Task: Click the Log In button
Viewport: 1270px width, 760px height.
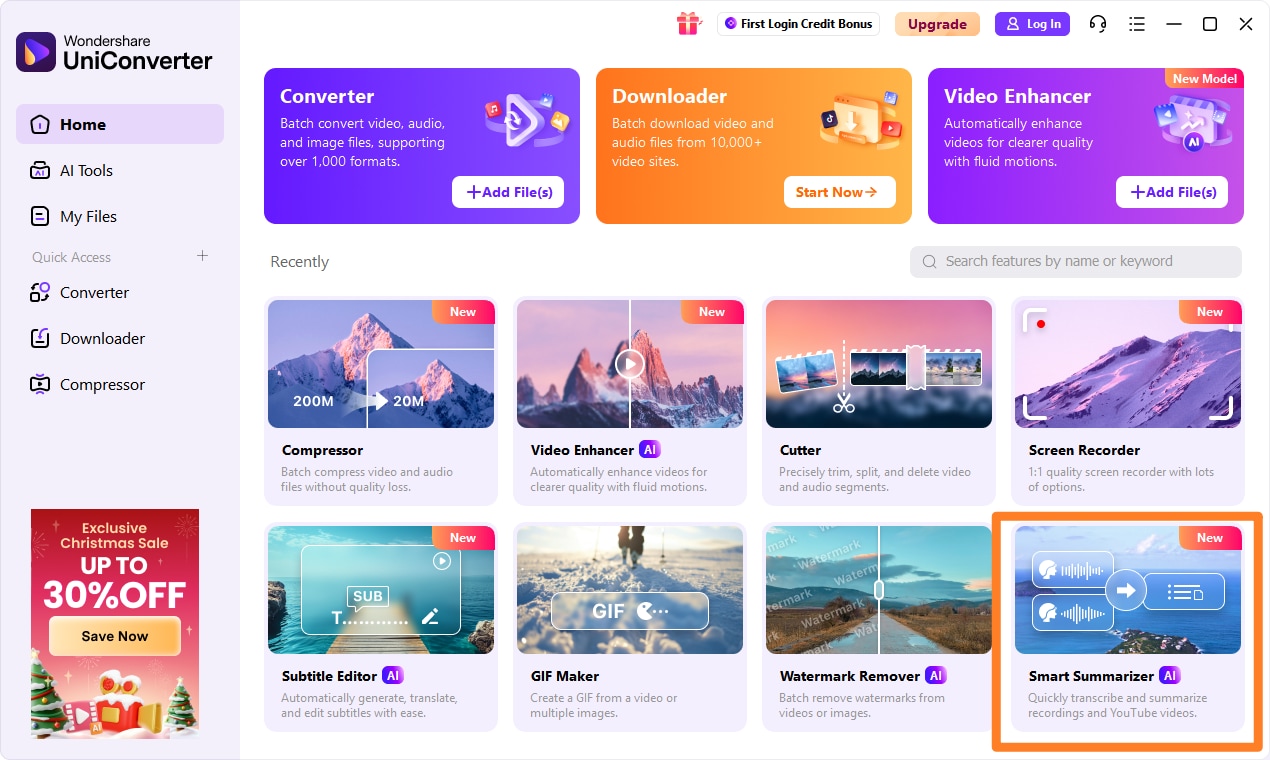Action: pos(1033,24)
